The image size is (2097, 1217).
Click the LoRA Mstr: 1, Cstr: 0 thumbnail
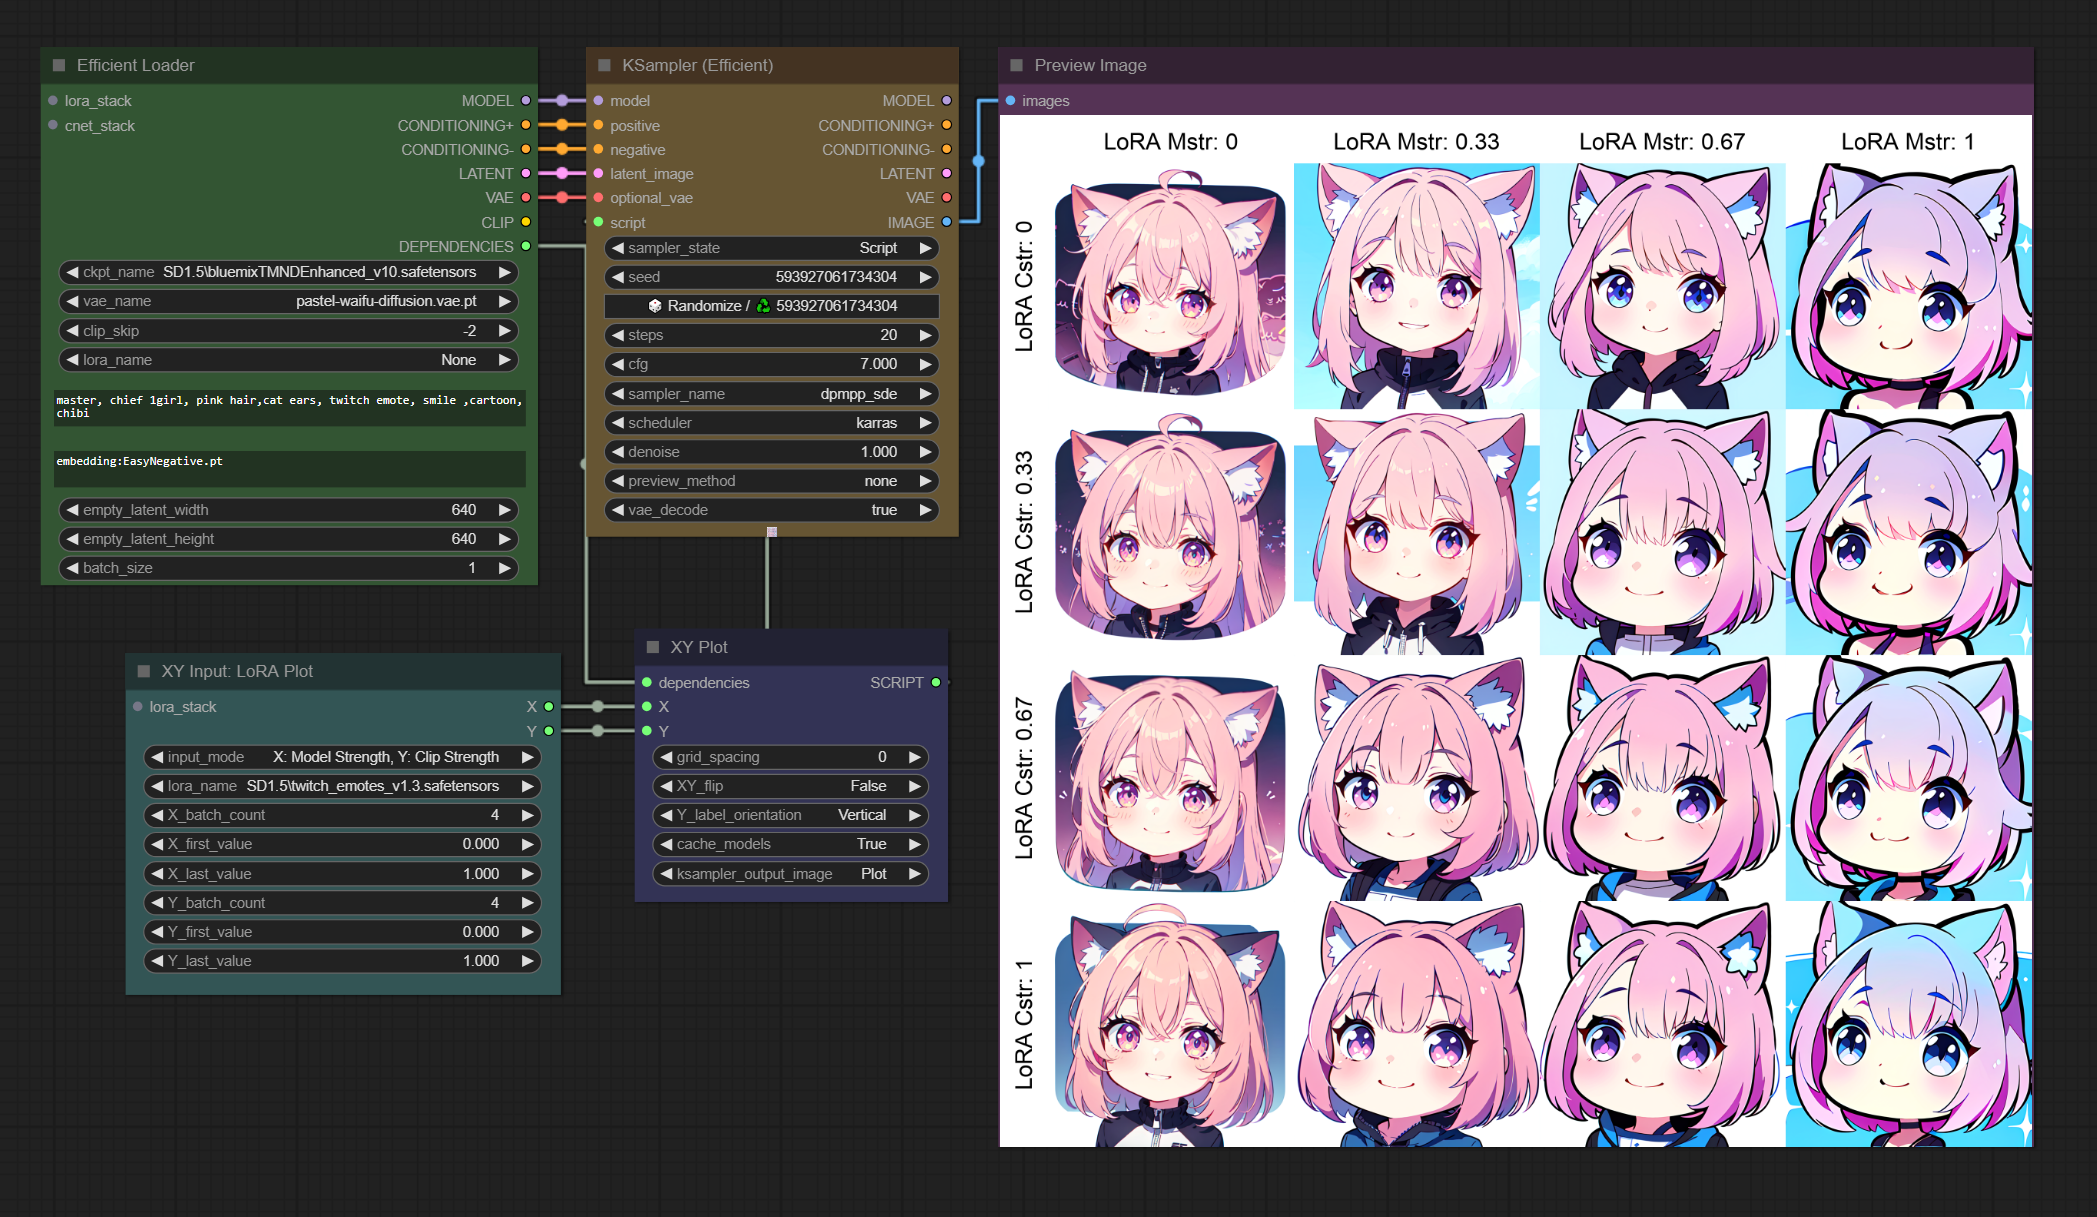pos(1908,286)
